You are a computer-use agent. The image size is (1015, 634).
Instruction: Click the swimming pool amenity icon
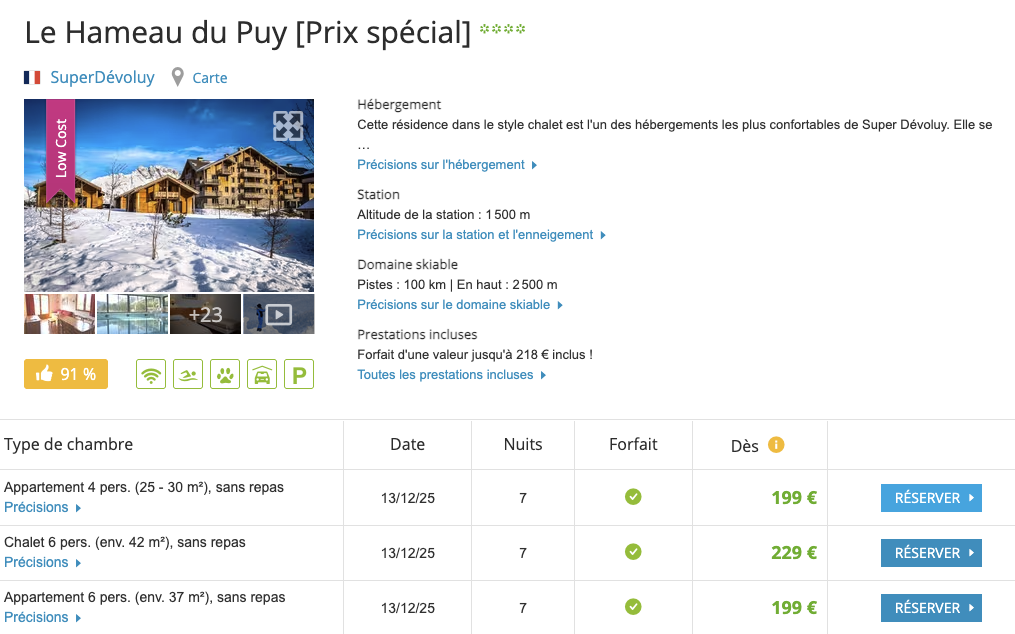pyautogui.click(x=188, y=374)
